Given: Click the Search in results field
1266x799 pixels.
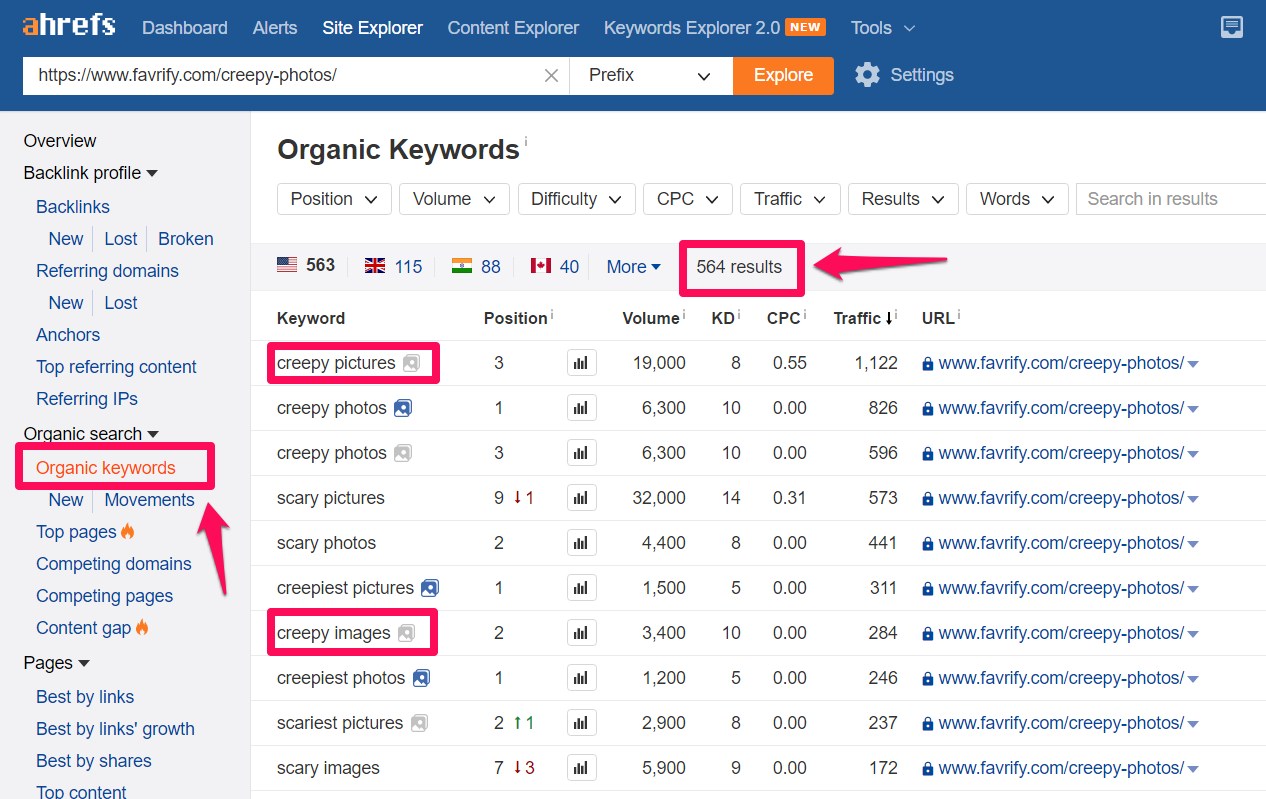Looking at the screenshot, I should pyautogui.click(x=1170, y=199).
